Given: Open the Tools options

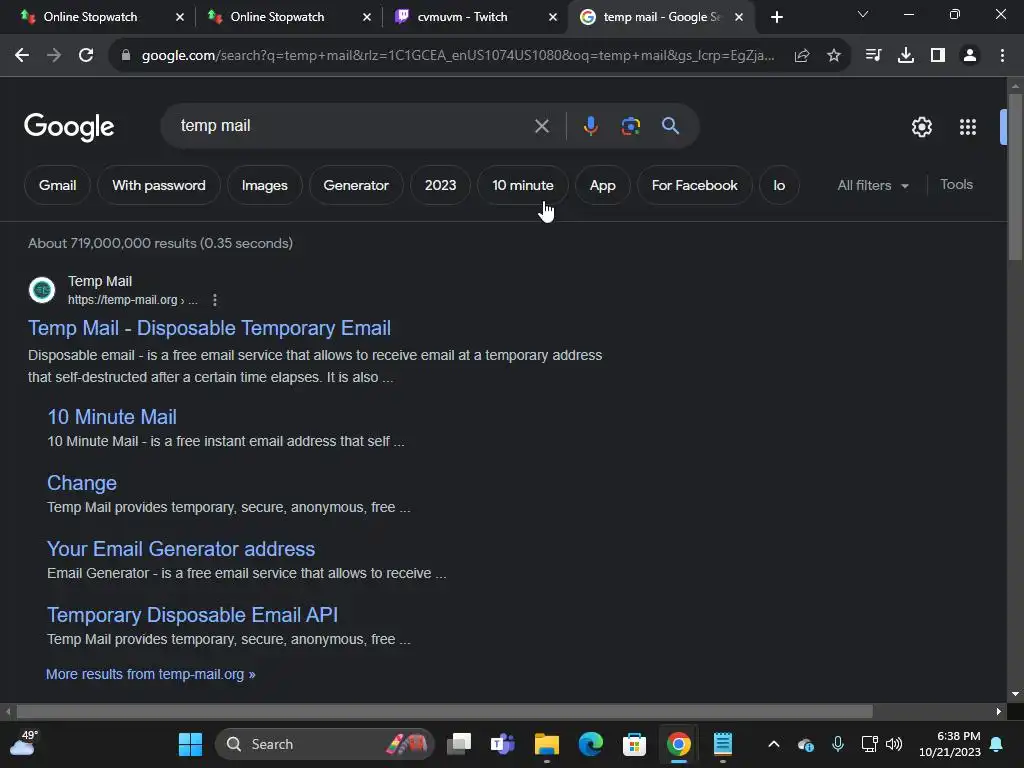Looking at the screenshot, I should (x=956, y=185).
